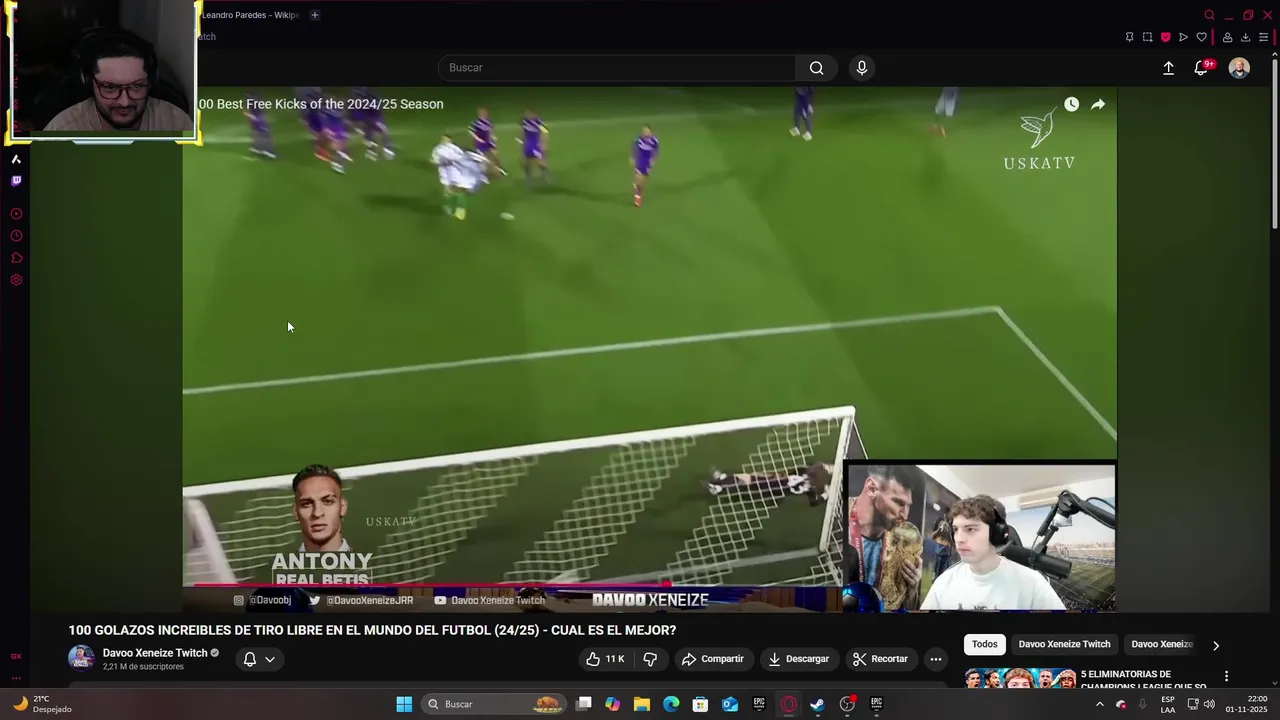Open Task View on taskbar
The image size is (1280, 720).
(584, 704)
